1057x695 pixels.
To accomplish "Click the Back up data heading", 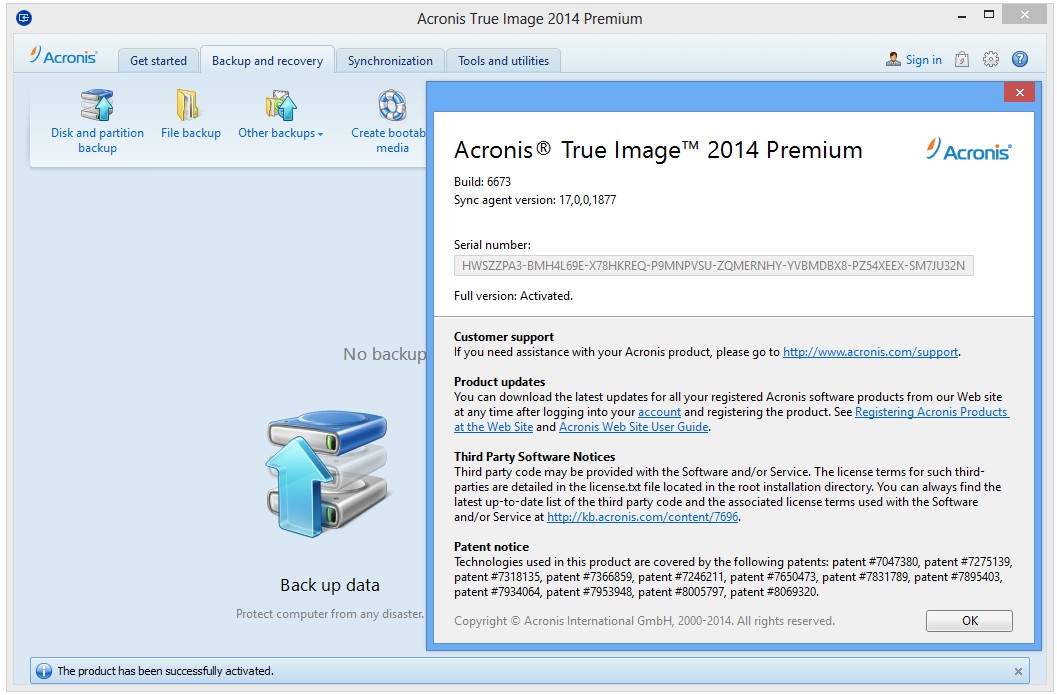I will coord(330,585).
